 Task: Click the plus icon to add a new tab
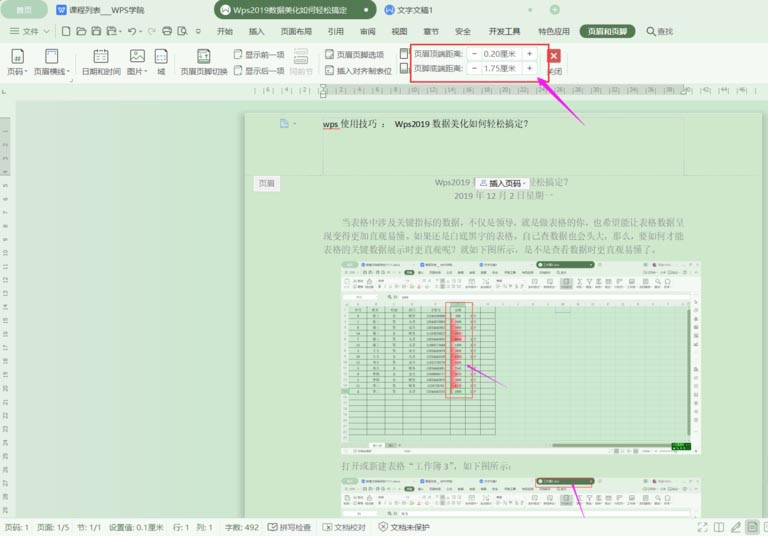click(x=554, y=10)
